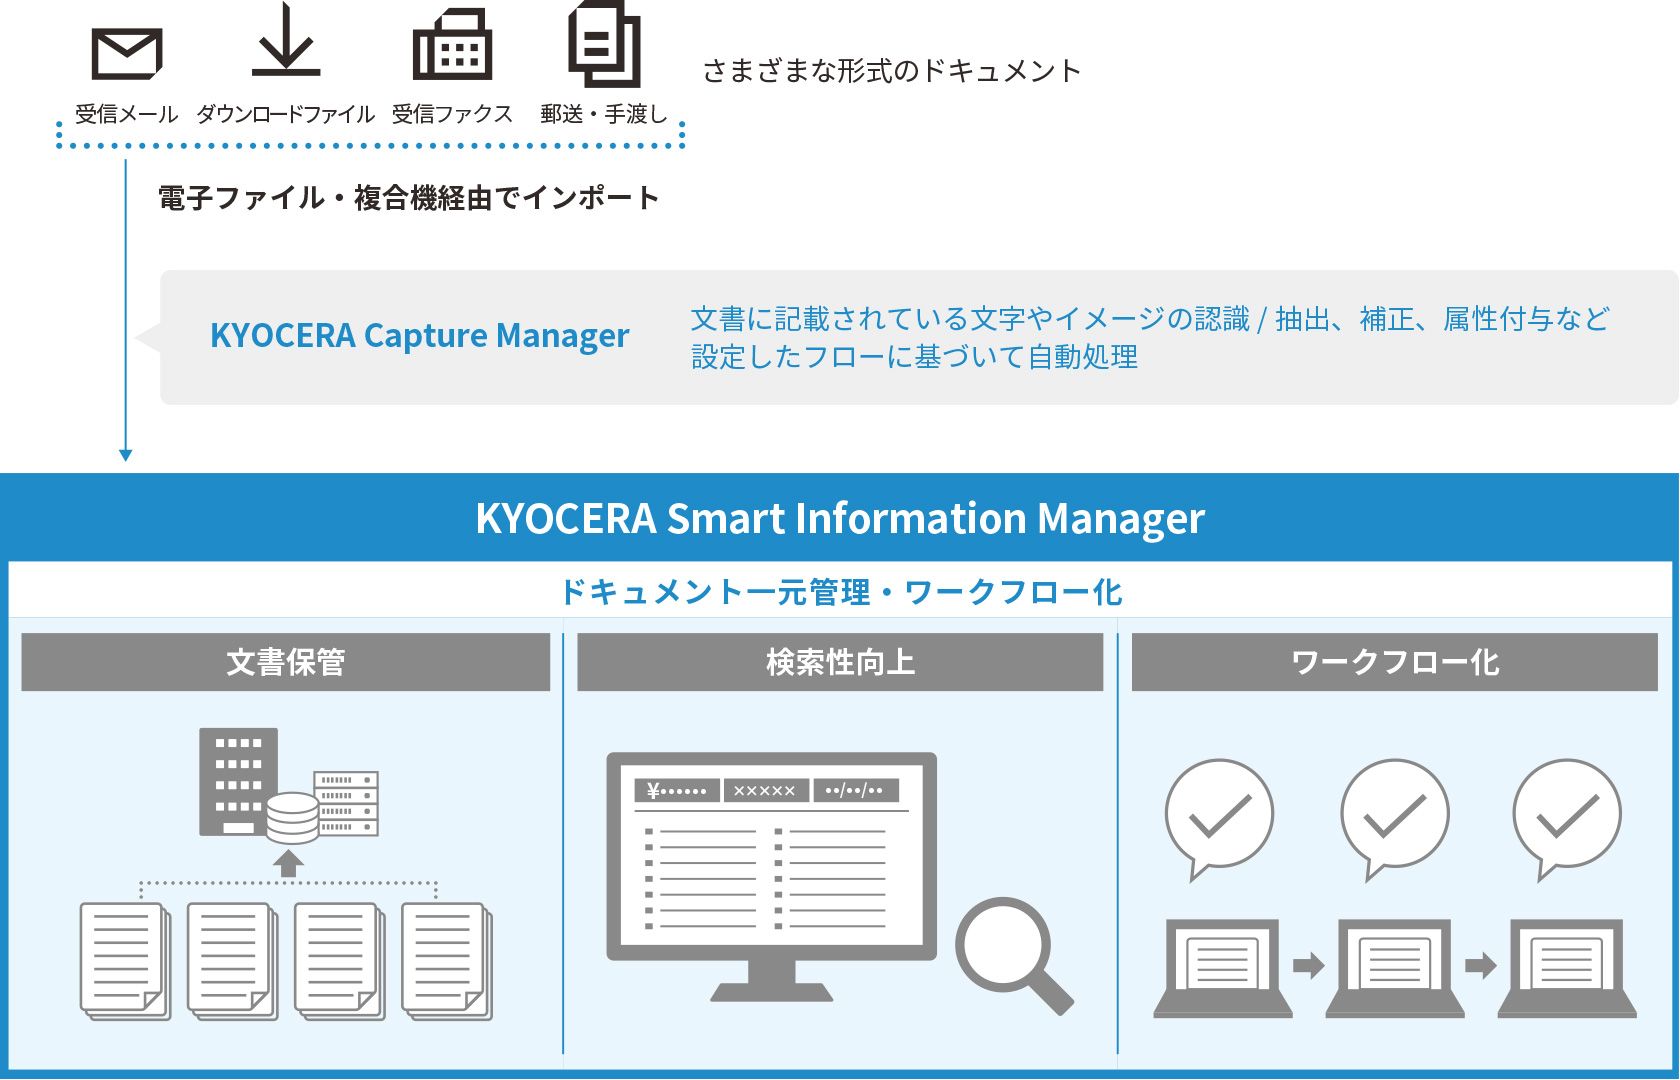This screenshot has height=1080, width=1680.
Task: Click KYOCERA Capture Manager label
Action: point(420,336)
